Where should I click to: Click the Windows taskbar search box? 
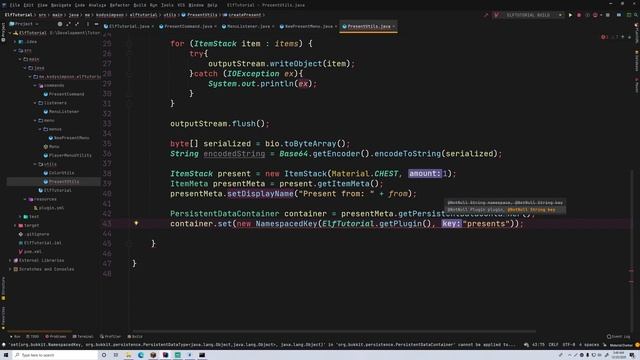coord(55,355)
